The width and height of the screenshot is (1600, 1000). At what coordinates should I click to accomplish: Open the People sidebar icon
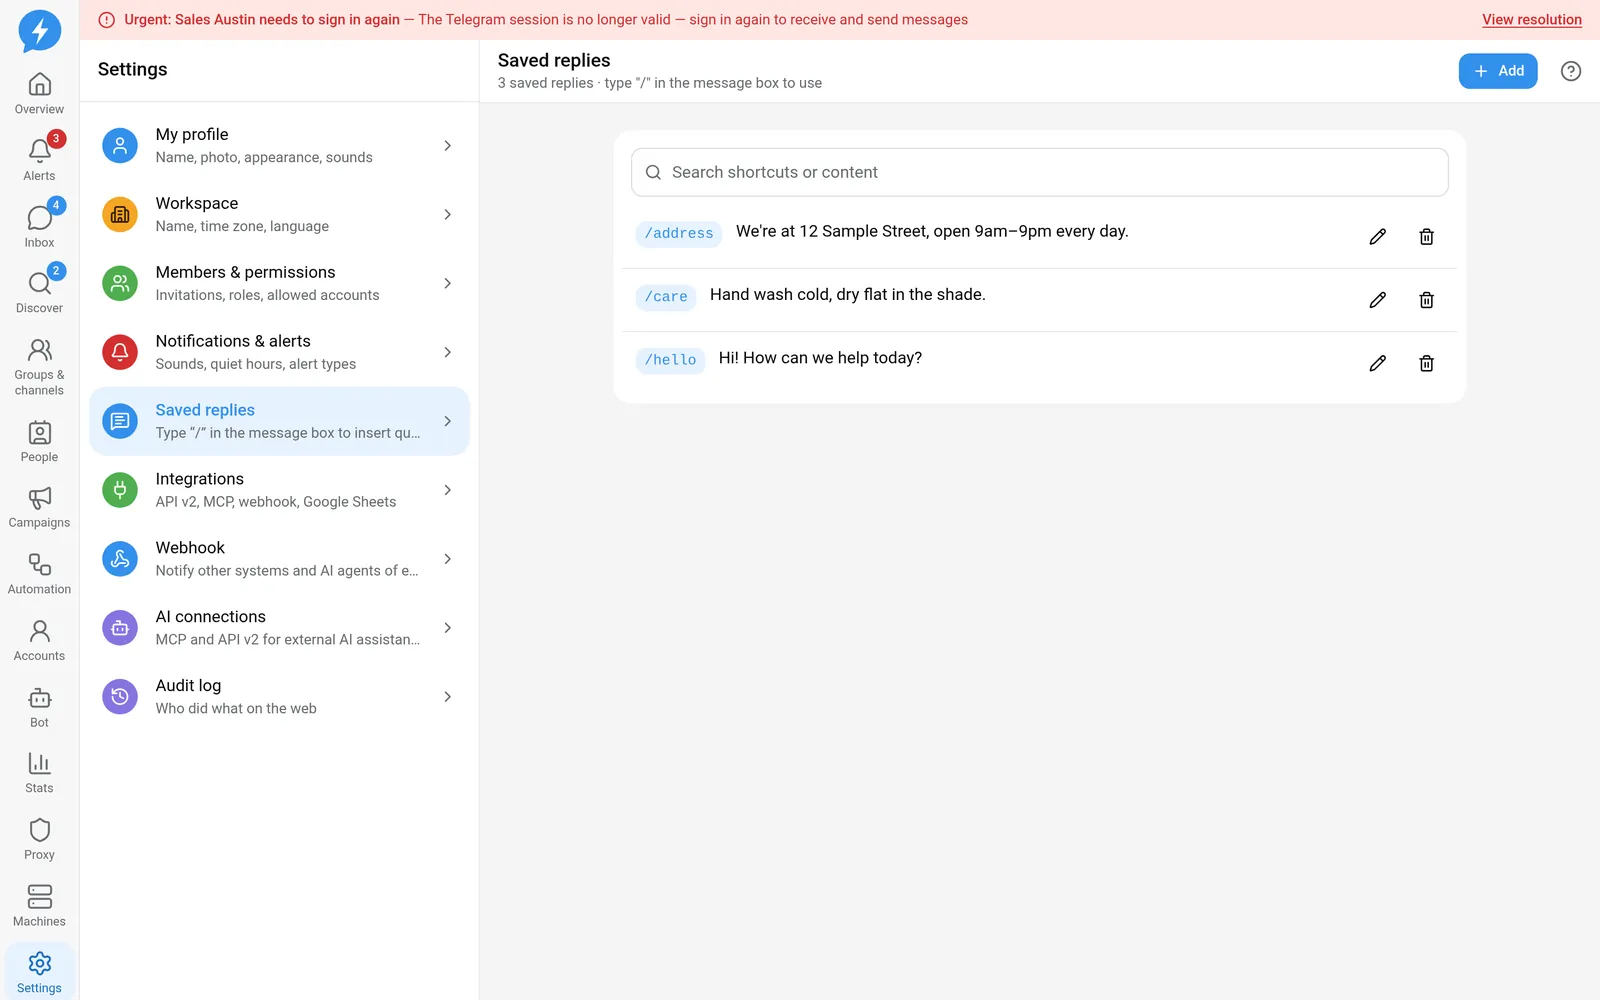coord(39,442)
